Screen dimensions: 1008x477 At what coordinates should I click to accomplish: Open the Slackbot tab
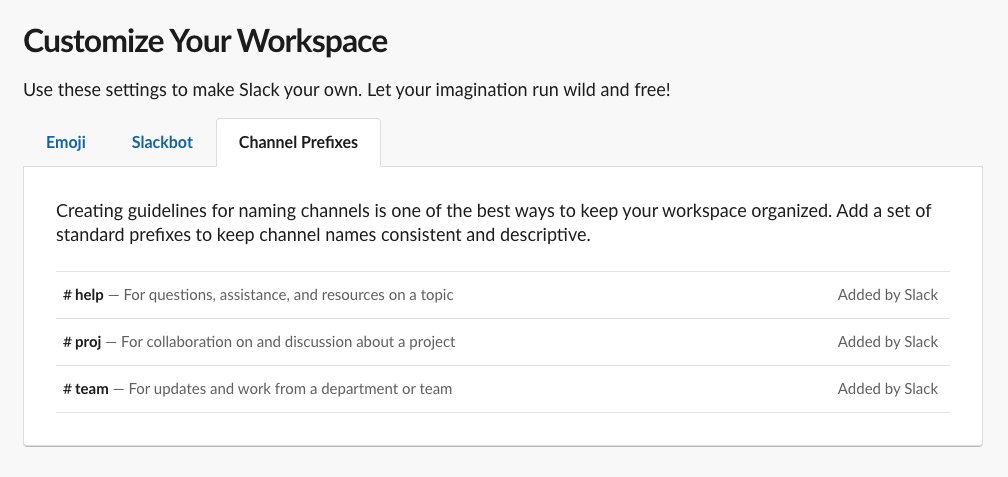[x=162, y=142]
